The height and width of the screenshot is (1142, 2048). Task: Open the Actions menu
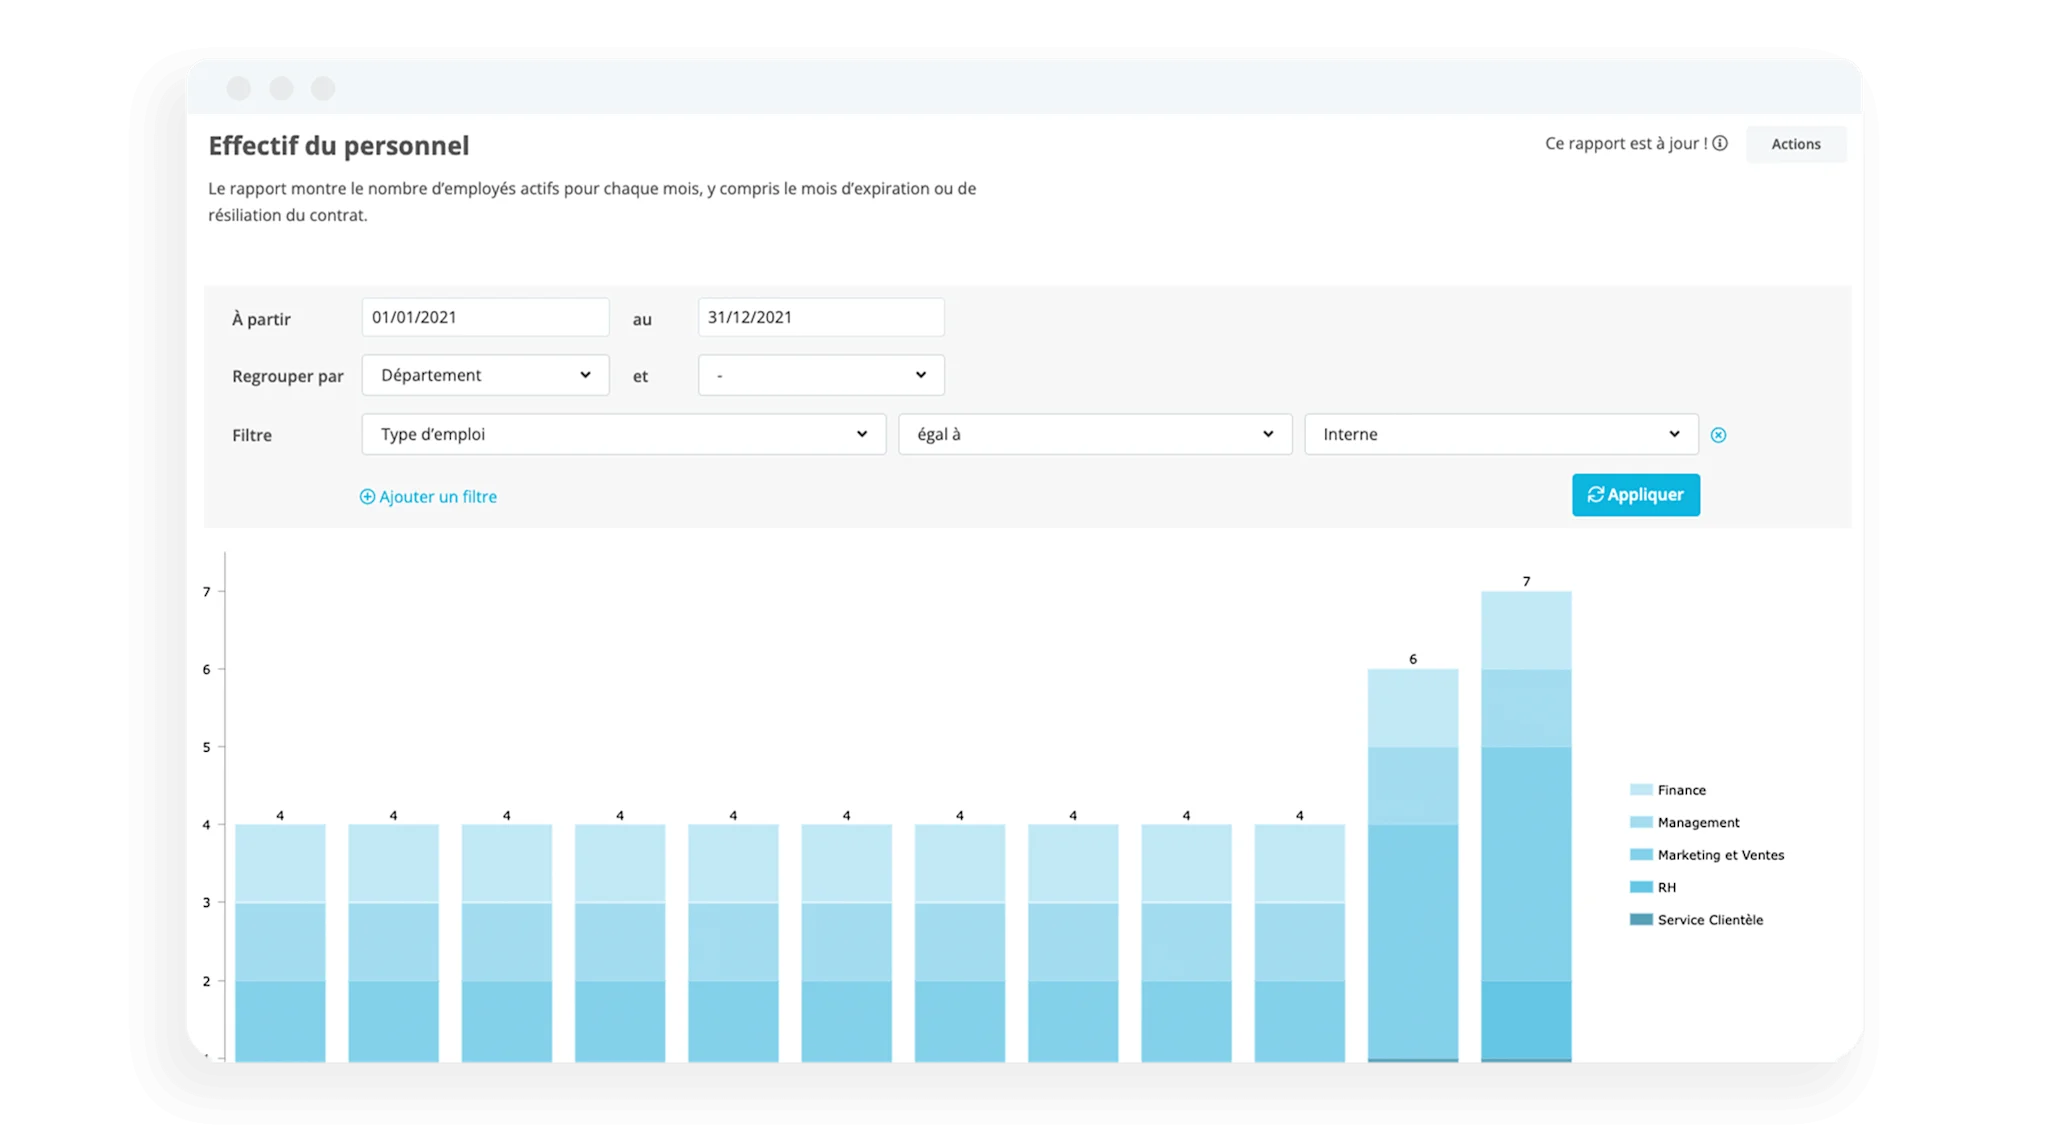point(1795,144)
